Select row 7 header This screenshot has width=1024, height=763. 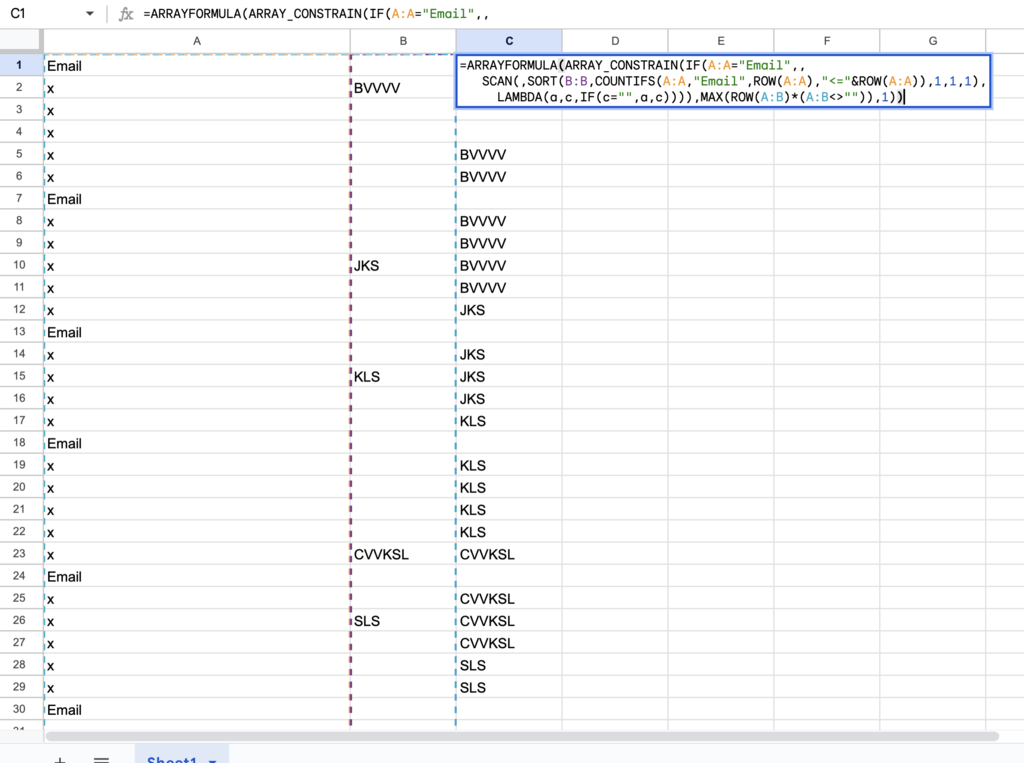click(22, 199)
